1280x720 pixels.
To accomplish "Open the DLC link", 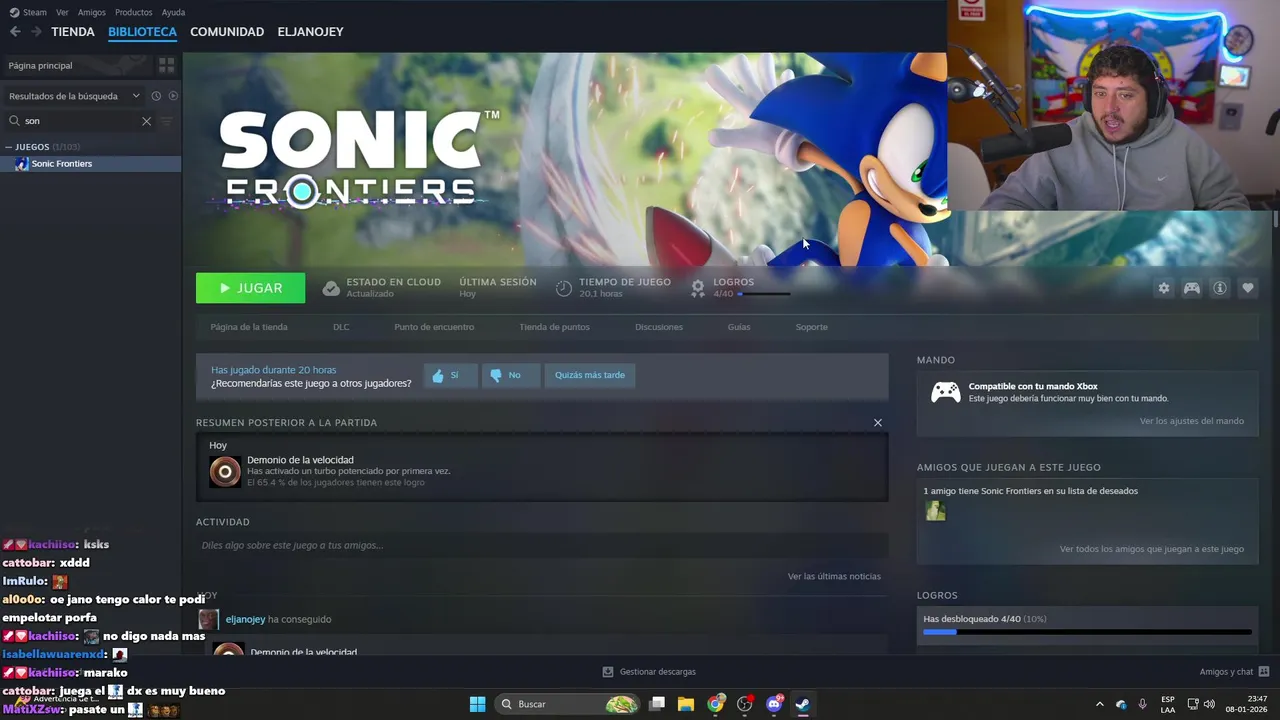I will tap(341, 327).
